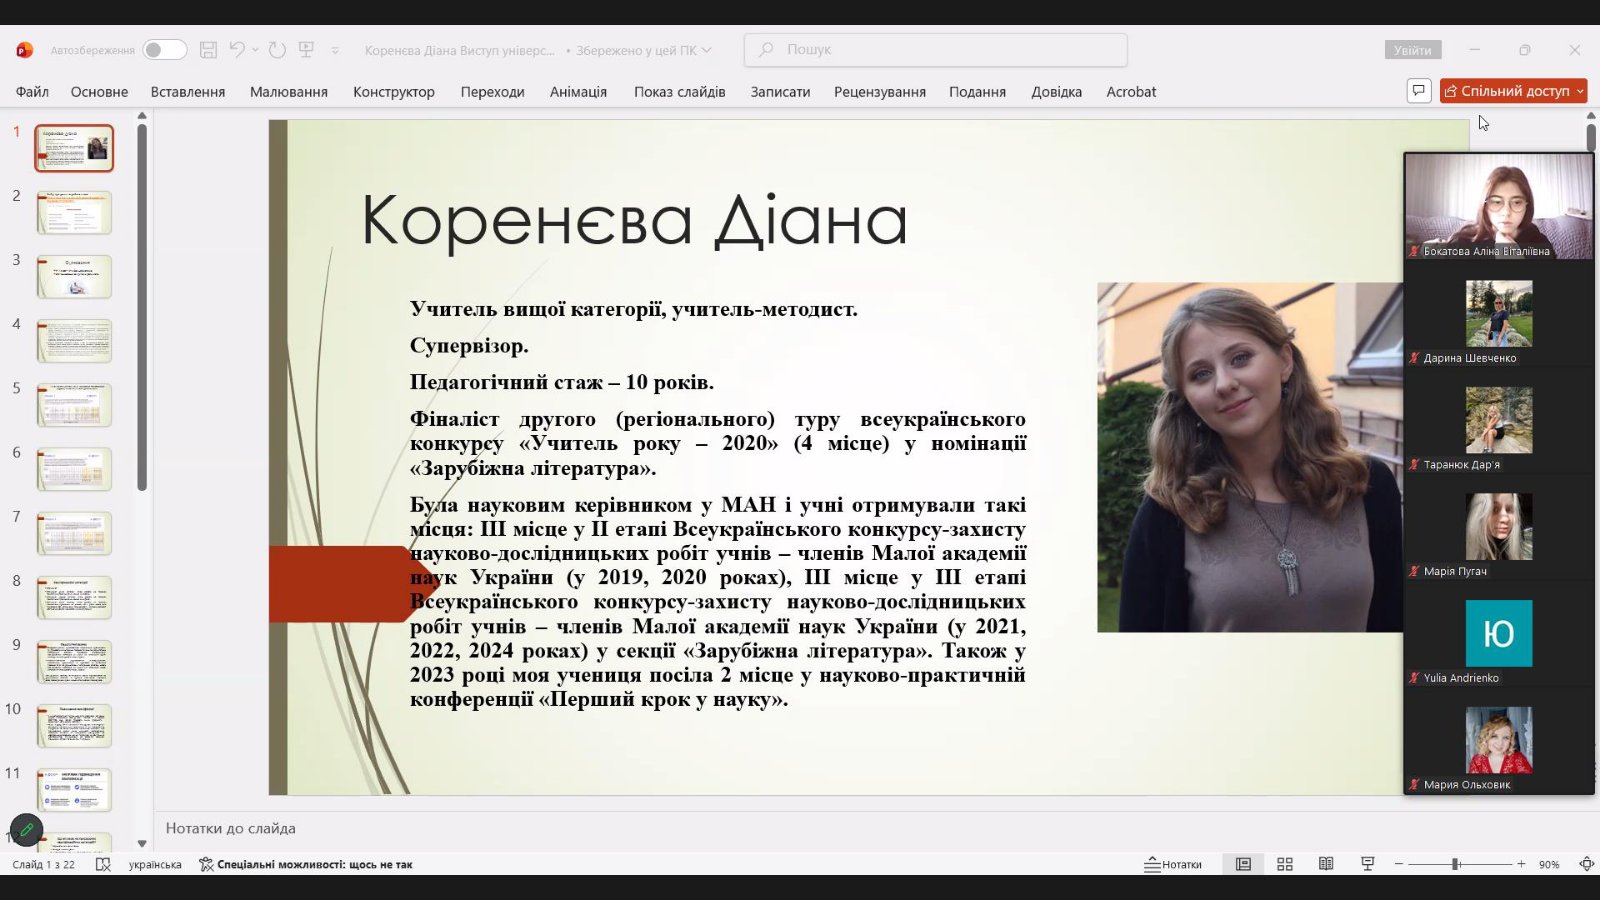Screen dimensions: 1600x900
Task: Click the green pen annotation icon
Action: coord(27,830)
